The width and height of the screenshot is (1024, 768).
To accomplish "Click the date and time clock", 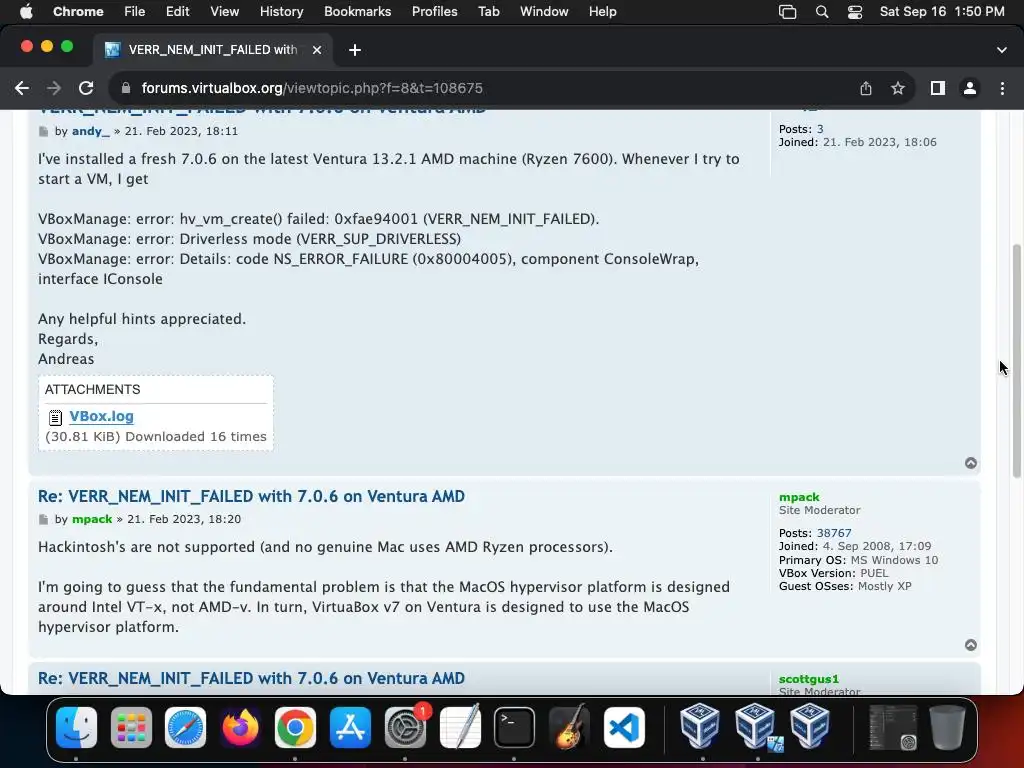I will [942, 12].
